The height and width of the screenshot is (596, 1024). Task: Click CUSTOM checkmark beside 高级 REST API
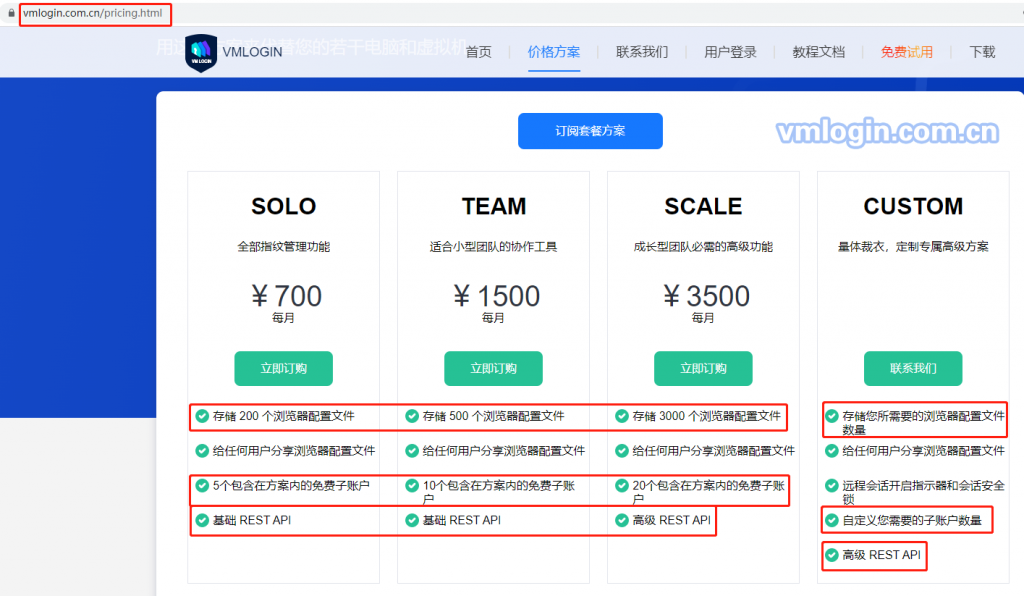pyautogui.click(x=832, y=555)
